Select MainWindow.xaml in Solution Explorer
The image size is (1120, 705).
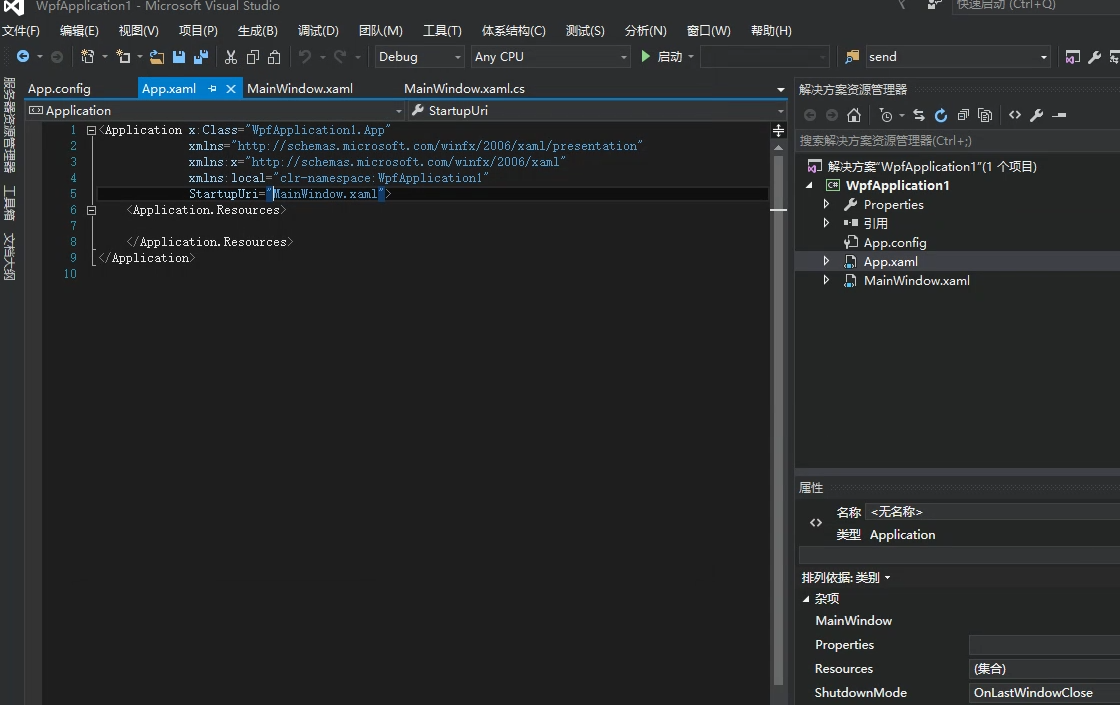916,281
